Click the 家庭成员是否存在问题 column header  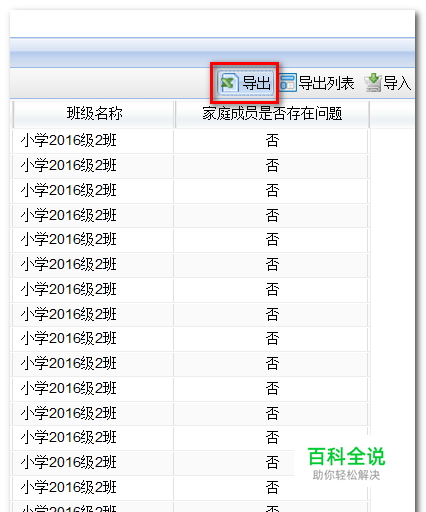pos(272,114)
